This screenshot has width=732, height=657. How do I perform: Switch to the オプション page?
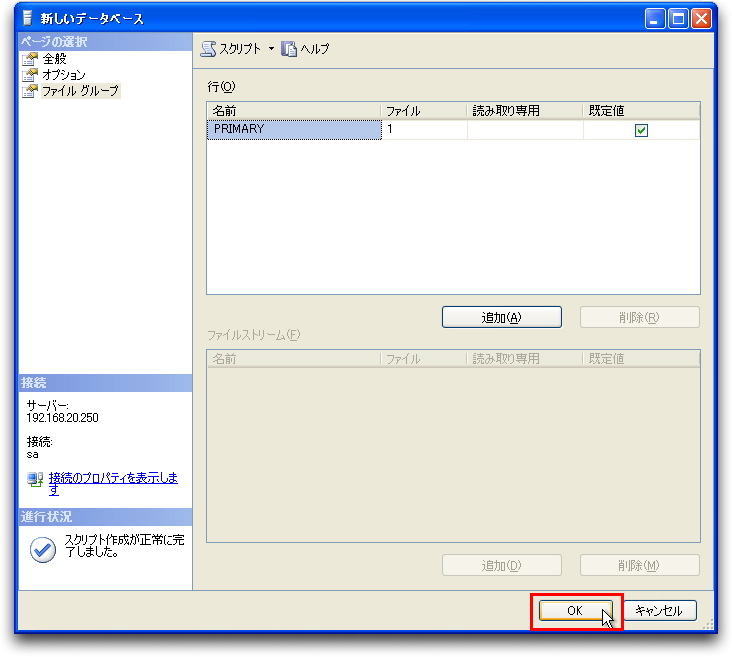pyautogui.click(x=63, y=75)
